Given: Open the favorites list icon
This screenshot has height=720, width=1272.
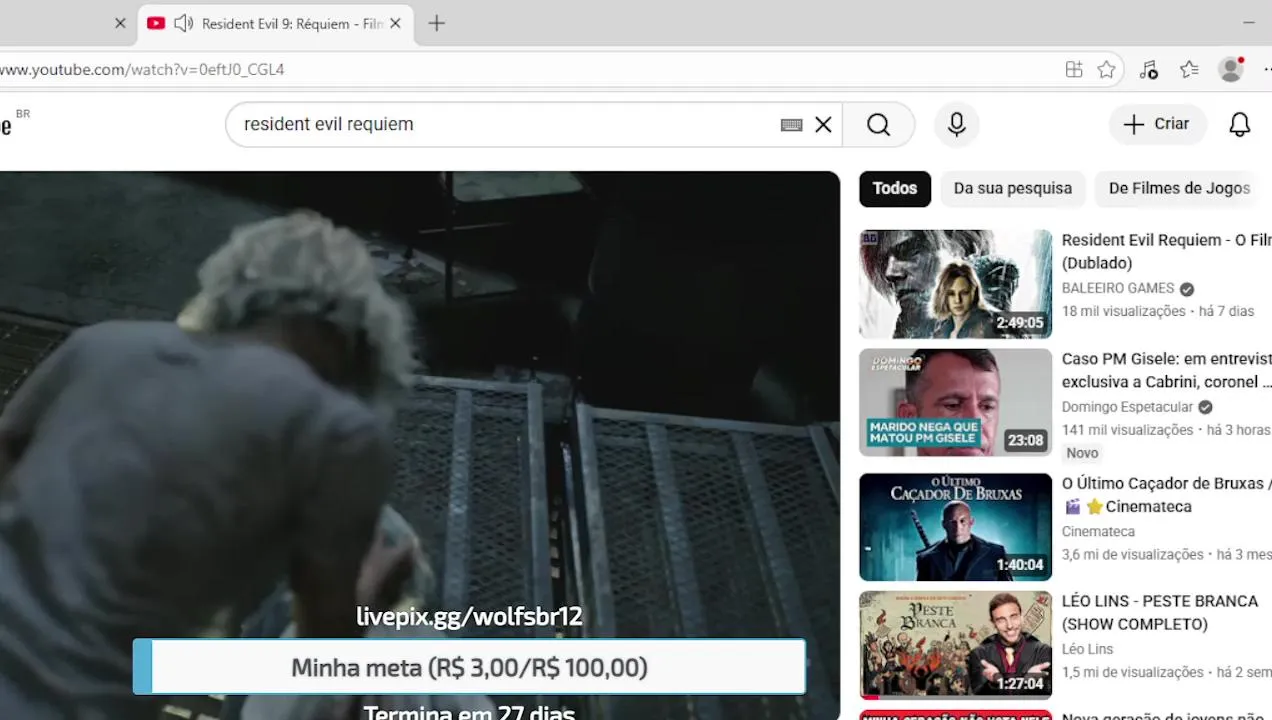Looking at the screenshot, I should point(1189,69).
